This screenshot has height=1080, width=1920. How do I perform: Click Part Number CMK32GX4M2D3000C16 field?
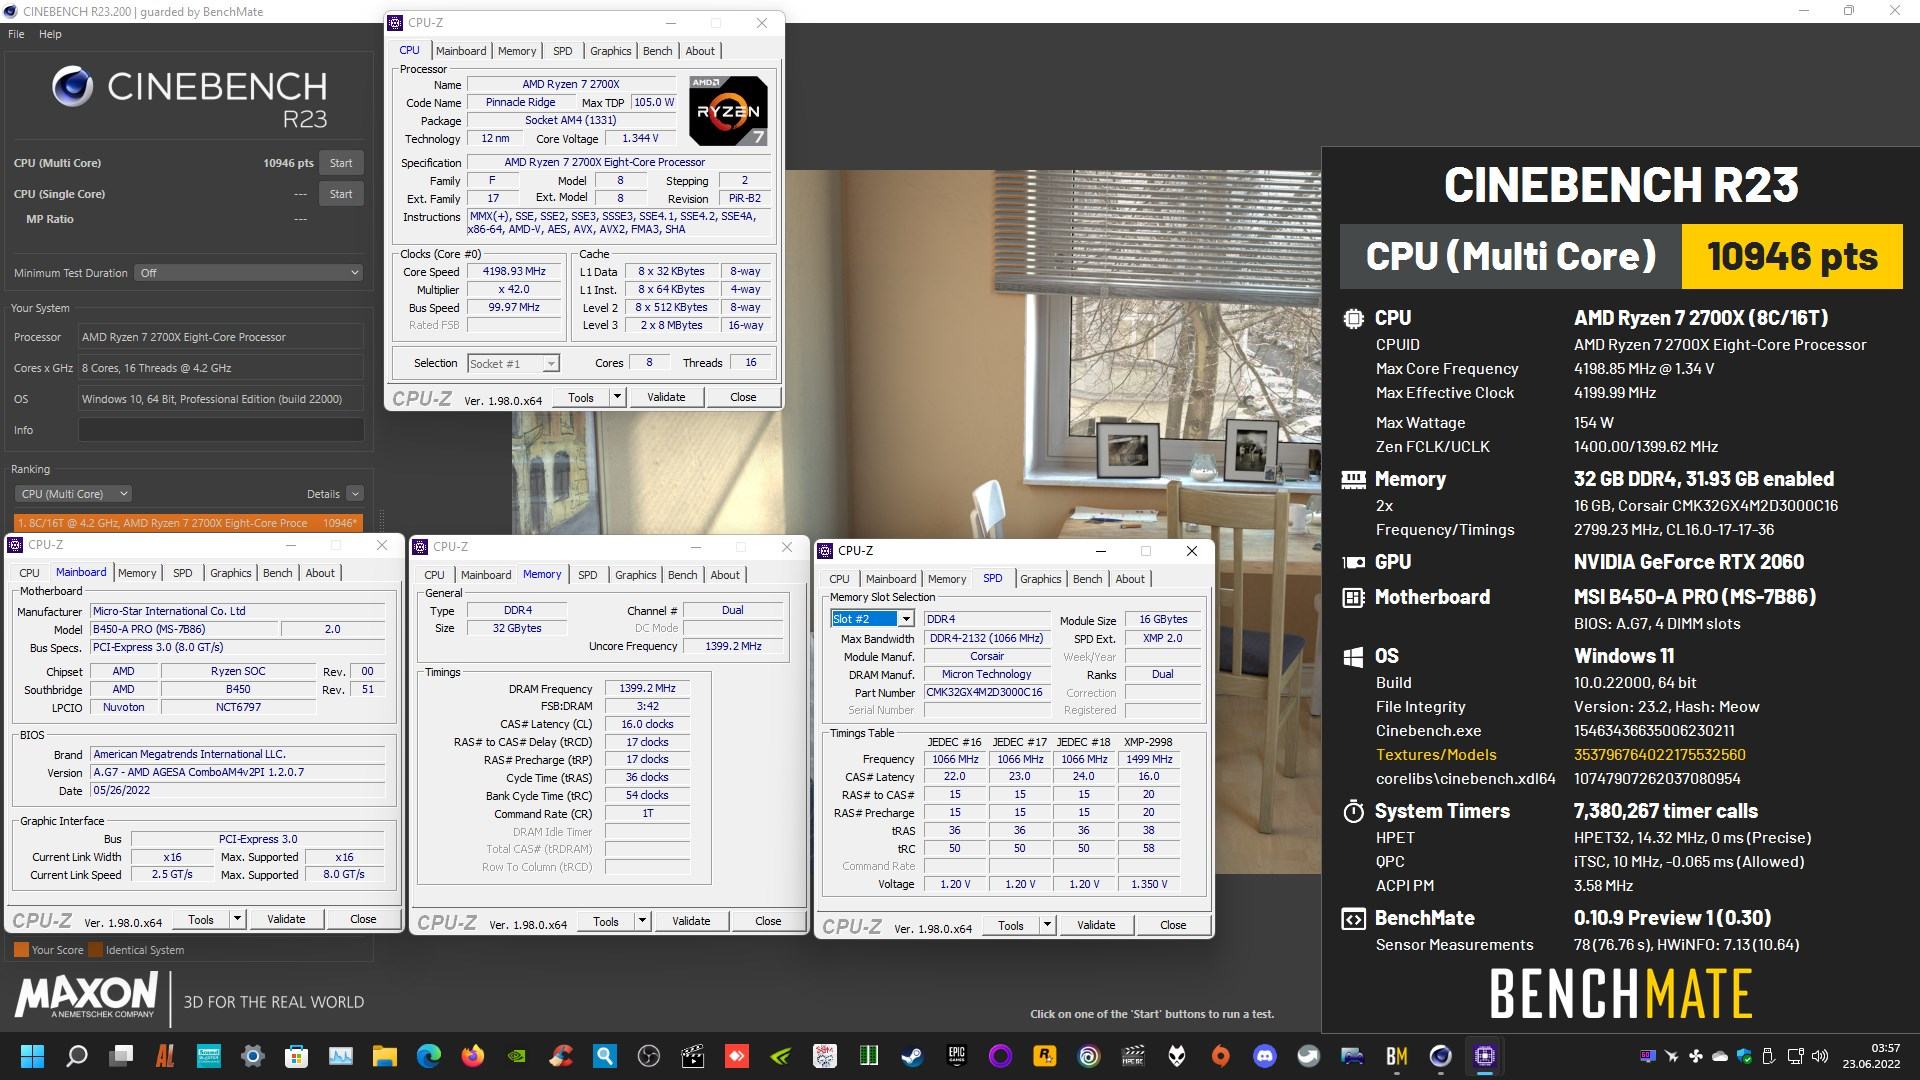tap(986, 692)
